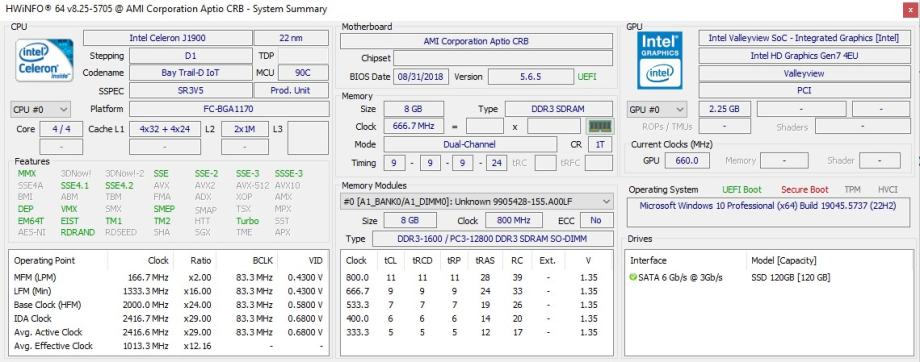Viewport: 920px width, 362px height.
Task: Click the TPM status indicator
Action: tap(852, 190)
